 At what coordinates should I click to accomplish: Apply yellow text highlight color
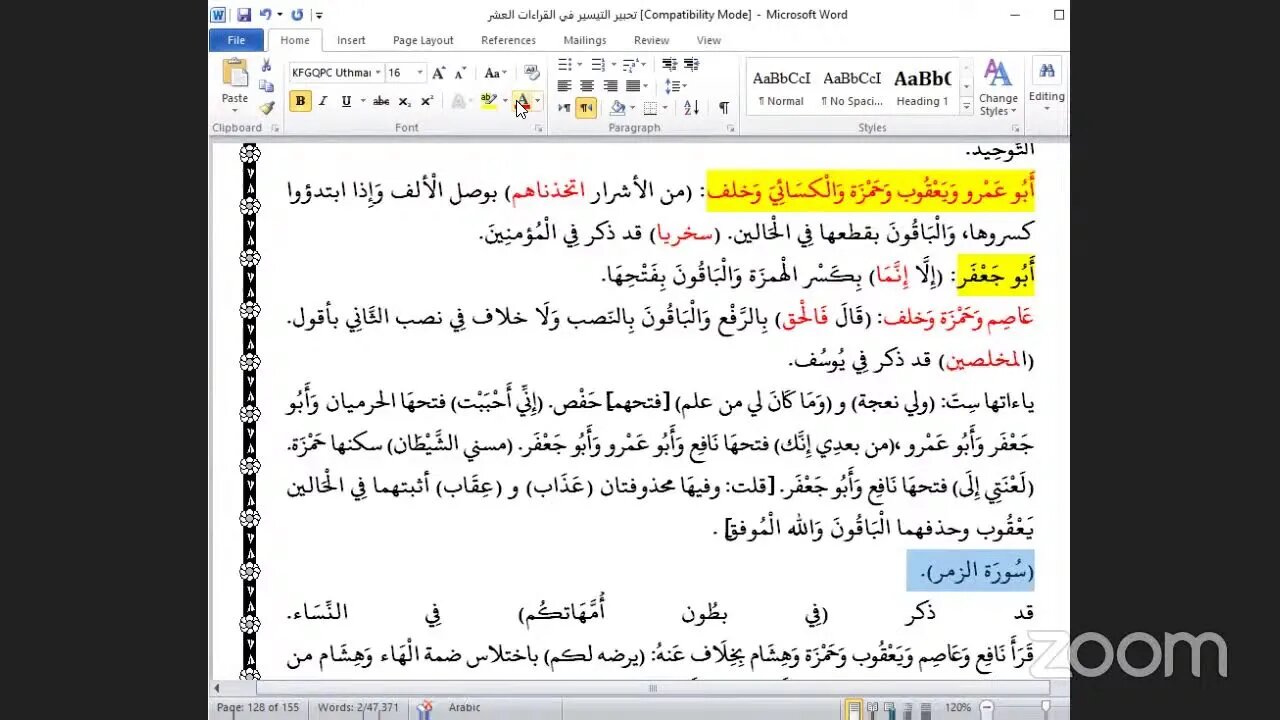point(488,101)
